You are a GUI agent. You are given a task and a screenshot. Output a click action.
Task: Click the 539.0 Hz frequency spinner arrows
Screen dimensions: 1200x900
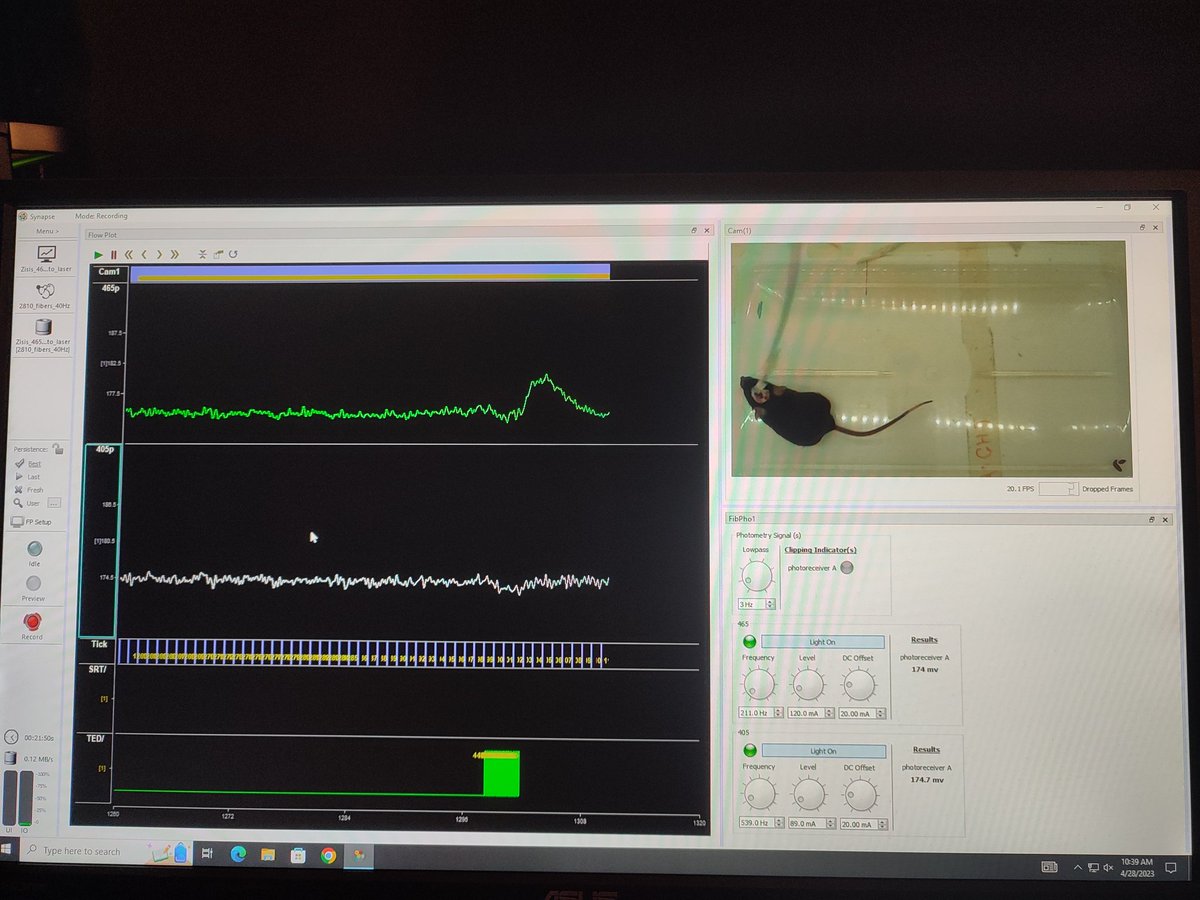[x=780, y=824]
